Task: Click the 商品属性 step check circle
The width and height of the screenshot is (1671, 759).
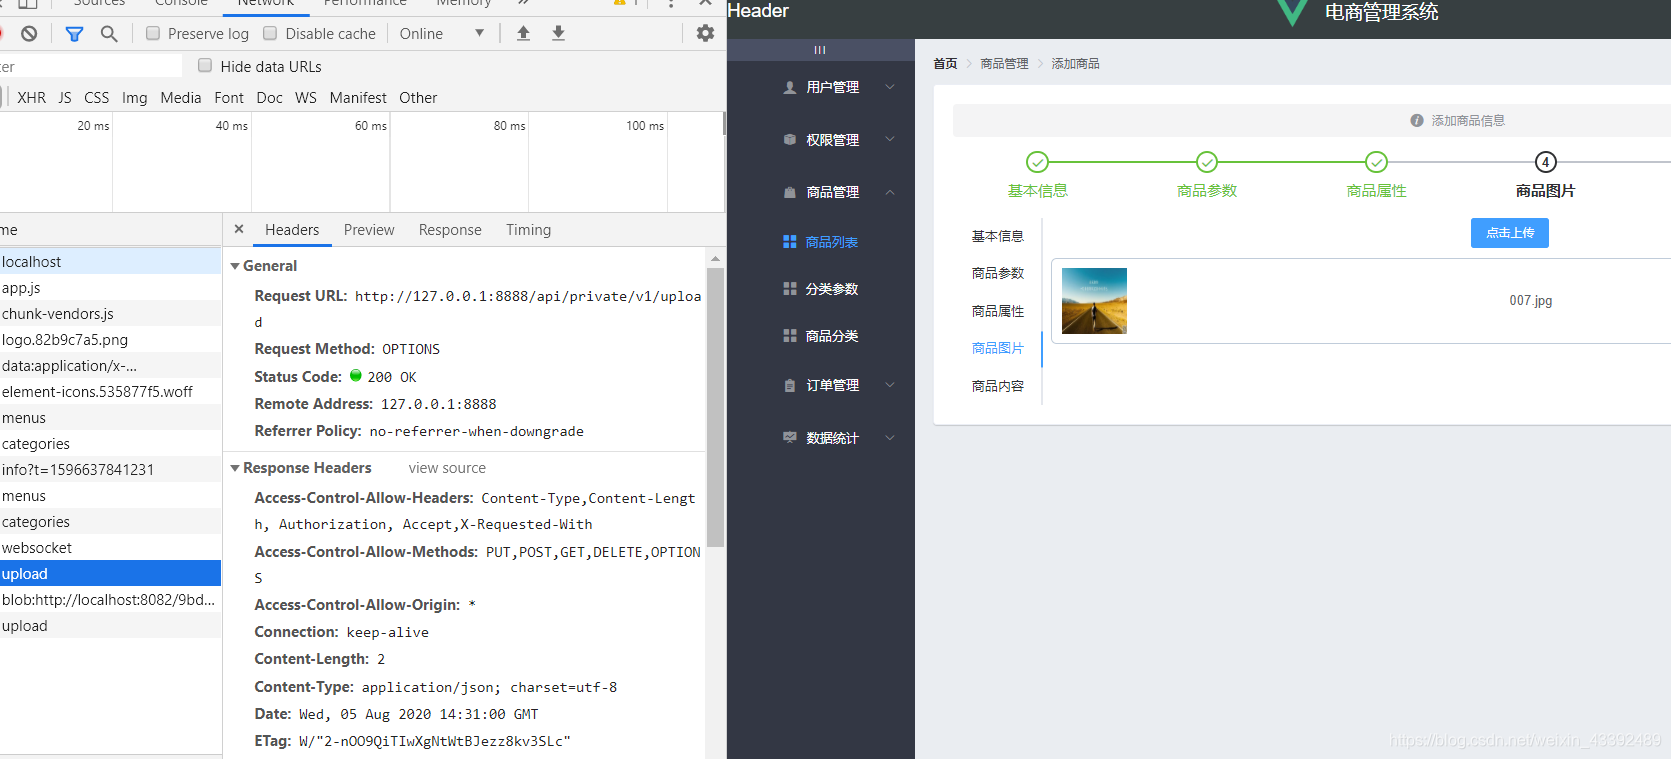Action: point(1377,162)
